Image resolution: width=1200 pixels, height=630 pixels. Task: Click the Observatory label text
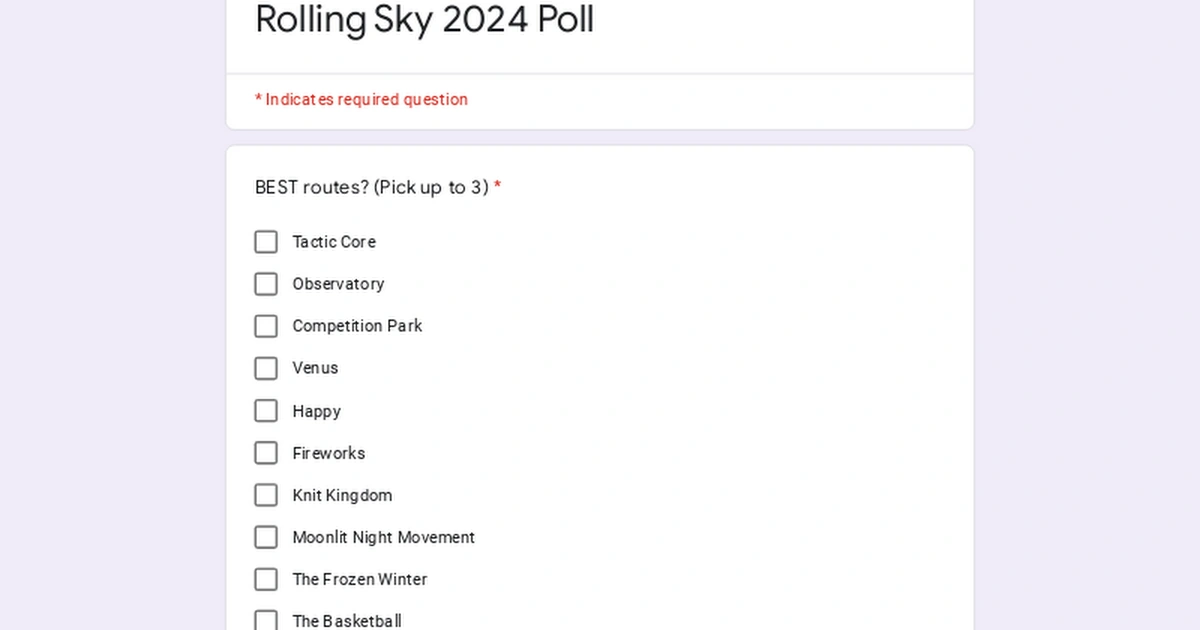[338, 284]
